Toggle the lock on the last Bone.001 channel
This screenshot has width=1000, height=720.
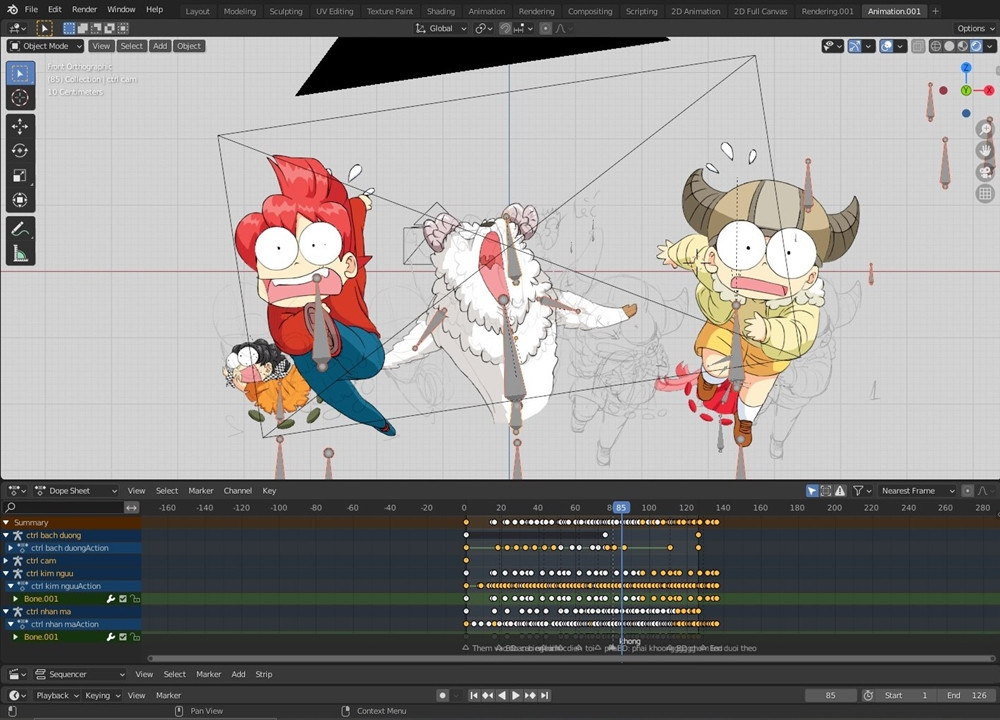[x=134, y=637]
